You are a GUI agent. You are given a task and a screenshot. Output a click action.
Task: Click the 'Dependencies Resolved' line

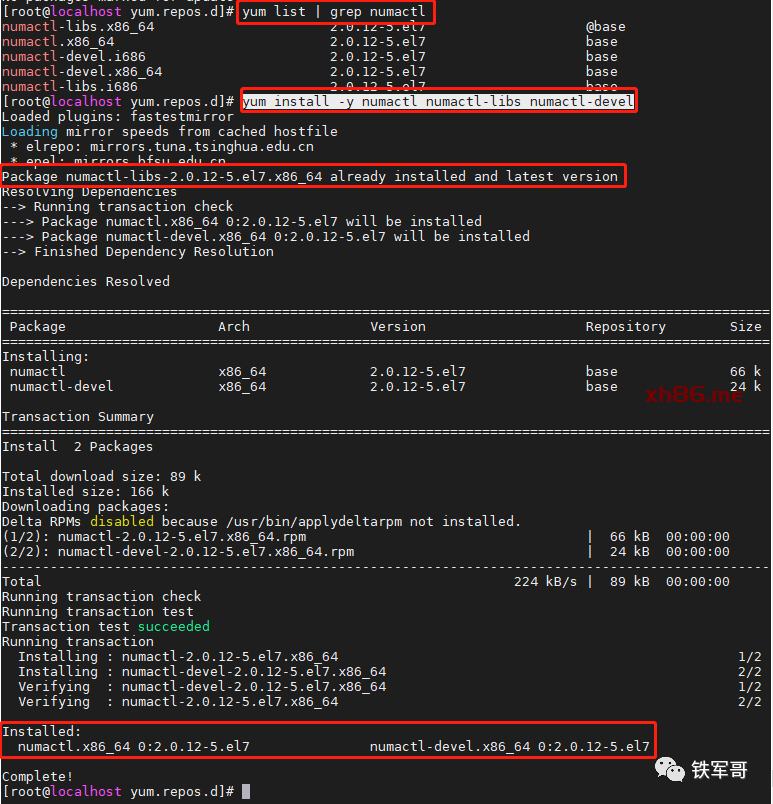[x=86, y=282]
